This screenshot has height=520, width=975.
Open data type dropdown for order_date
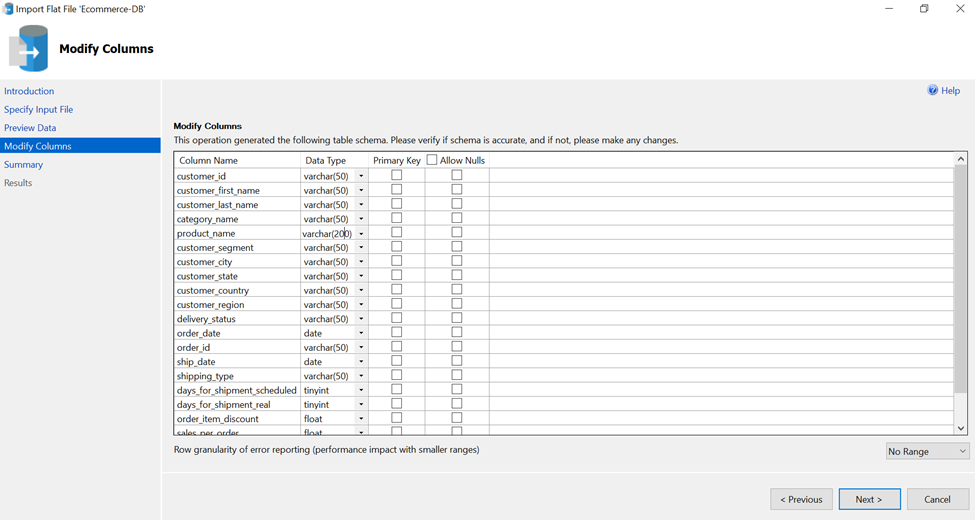(361, 333)
